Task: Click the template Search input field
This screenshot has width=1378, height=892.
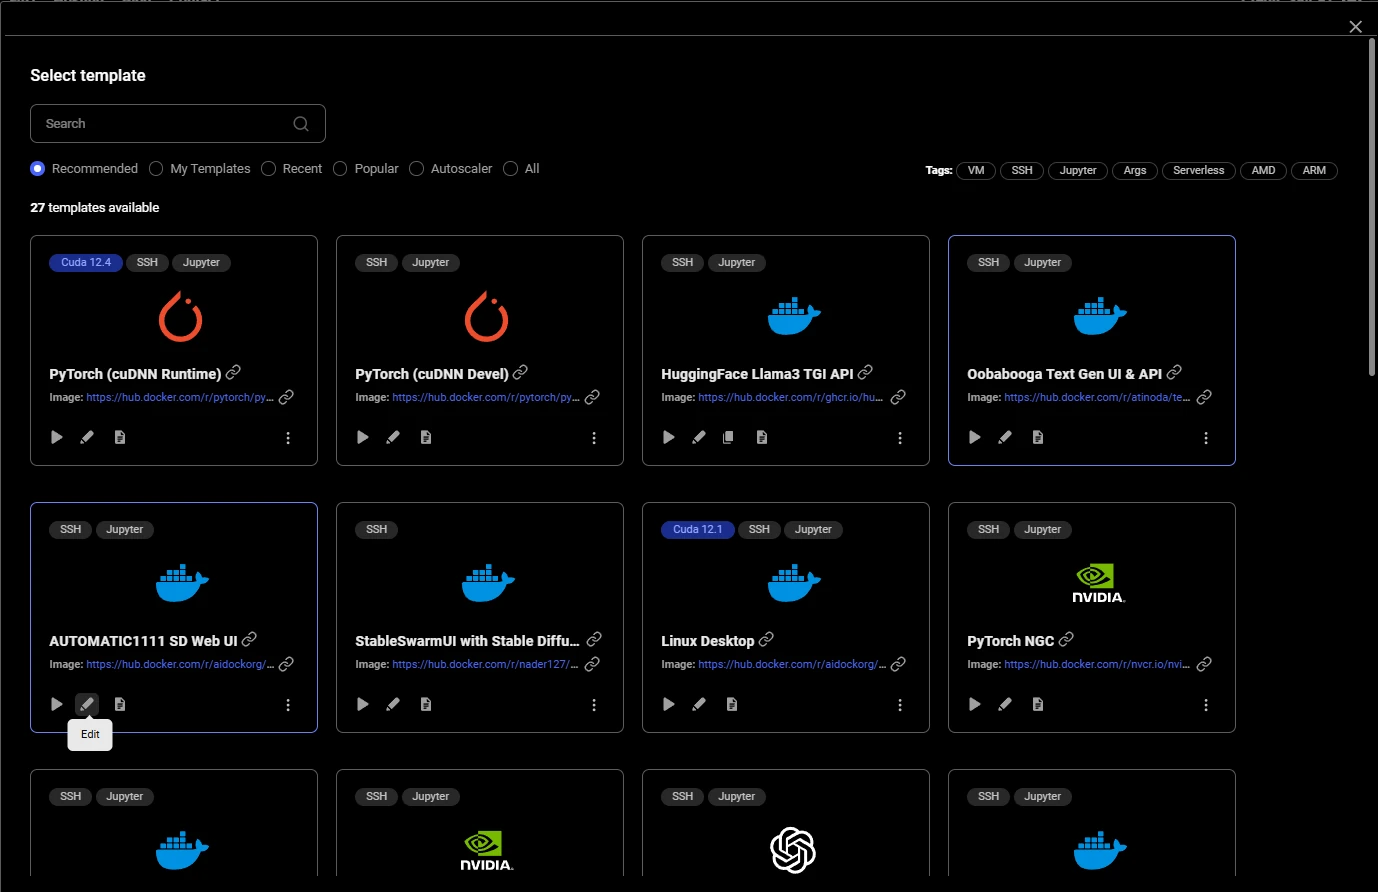Action: click(x=178, y=124)
